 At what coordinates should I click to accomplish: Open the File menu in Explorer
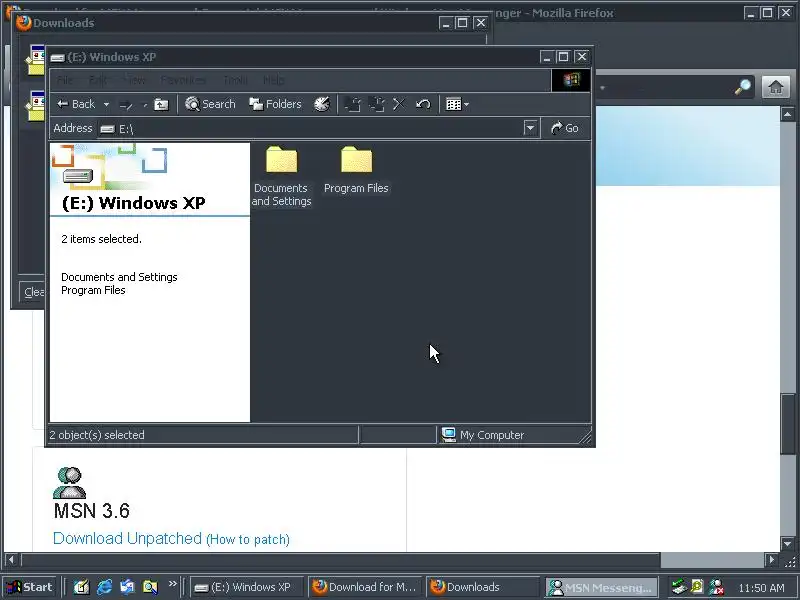[x=65, y=80]
